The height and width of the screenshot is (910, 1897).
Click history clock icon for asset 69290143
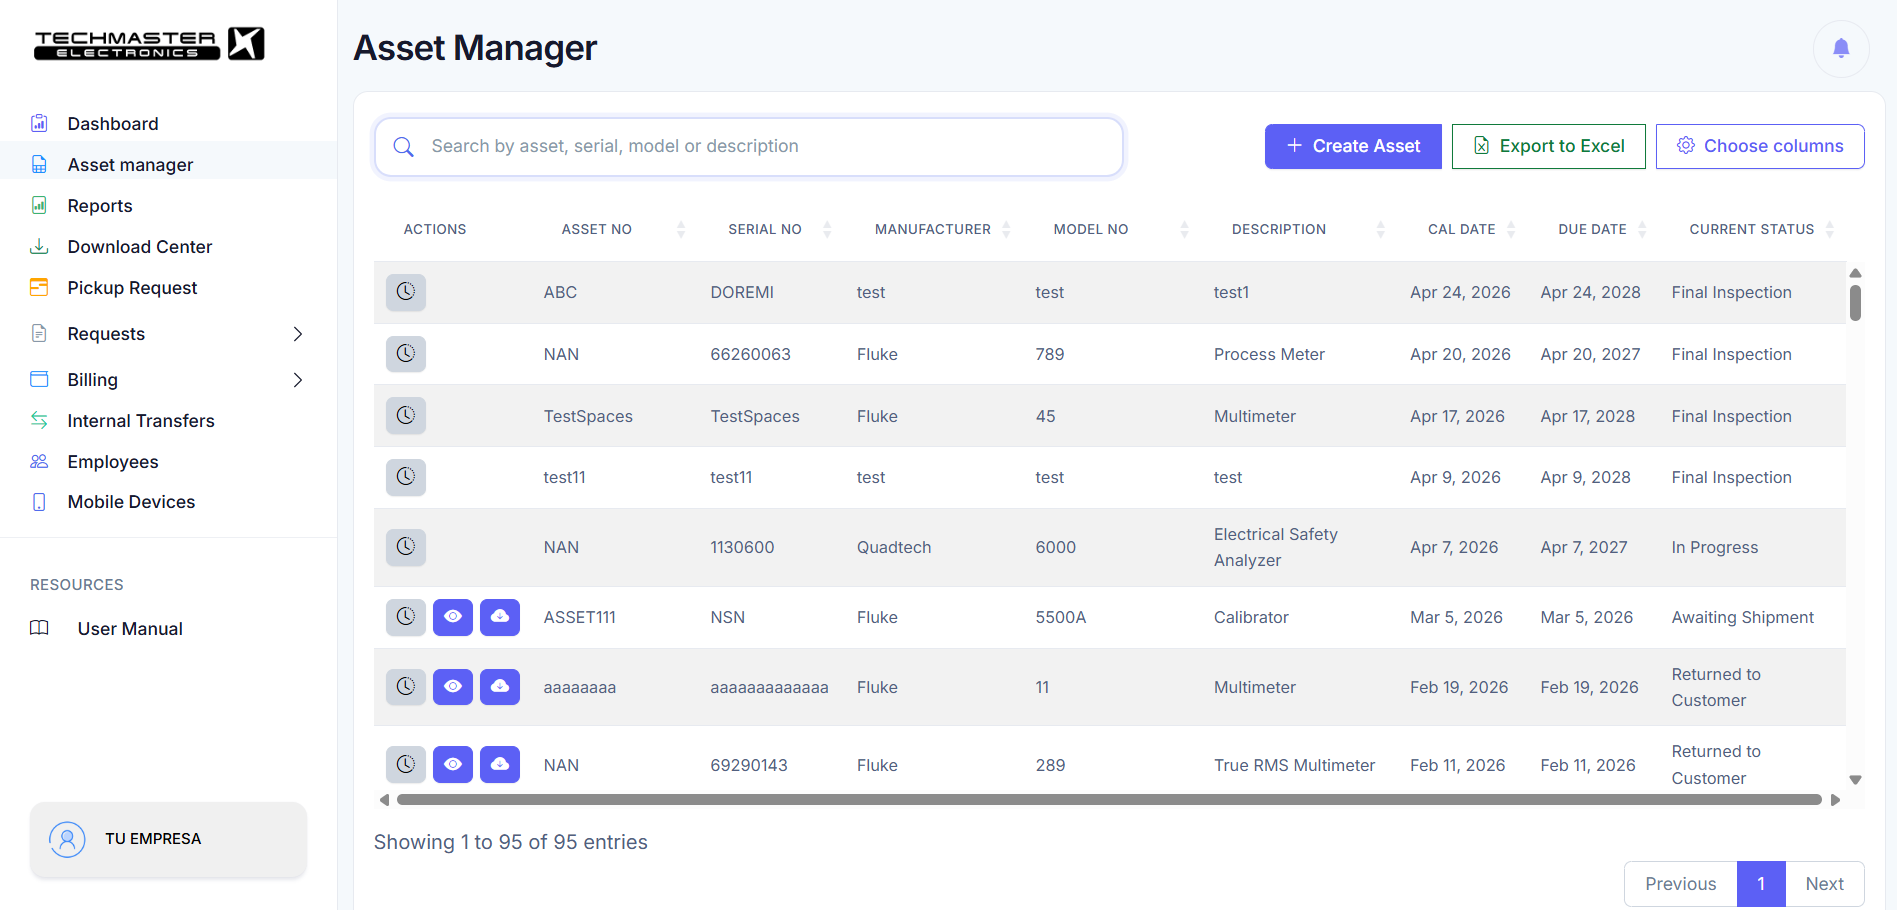[406, 765]
